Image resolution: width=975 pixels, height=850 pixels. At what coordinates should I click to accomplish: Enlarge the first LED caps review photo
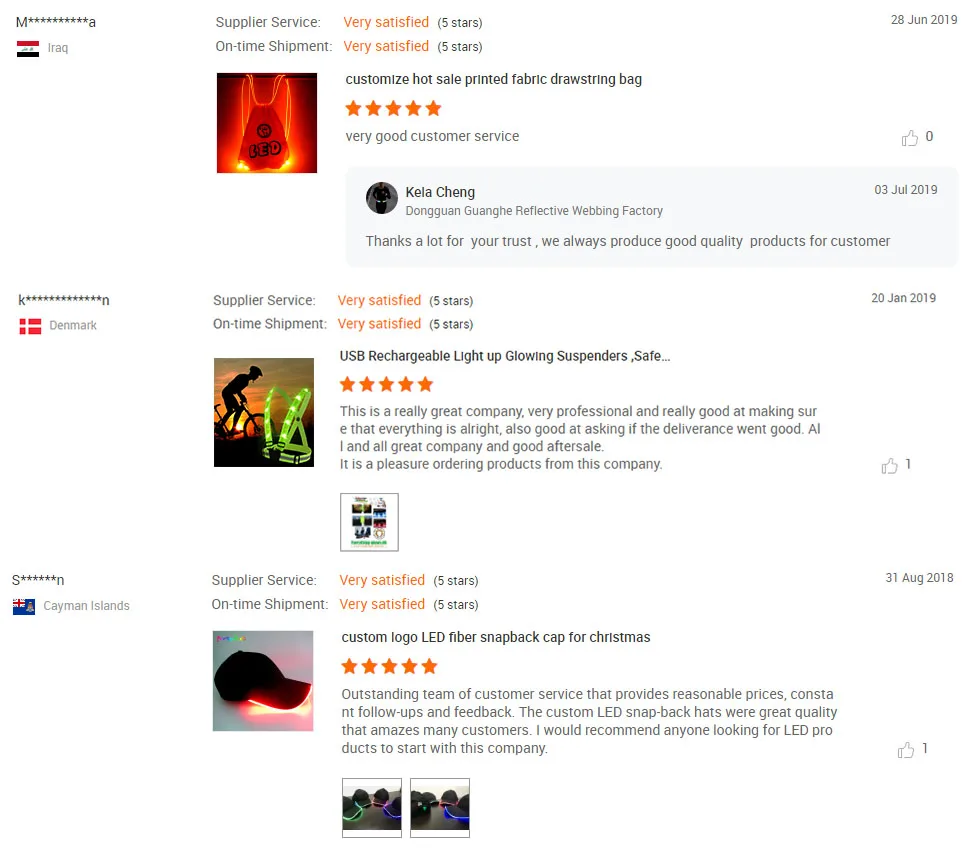tap(372, 808)
